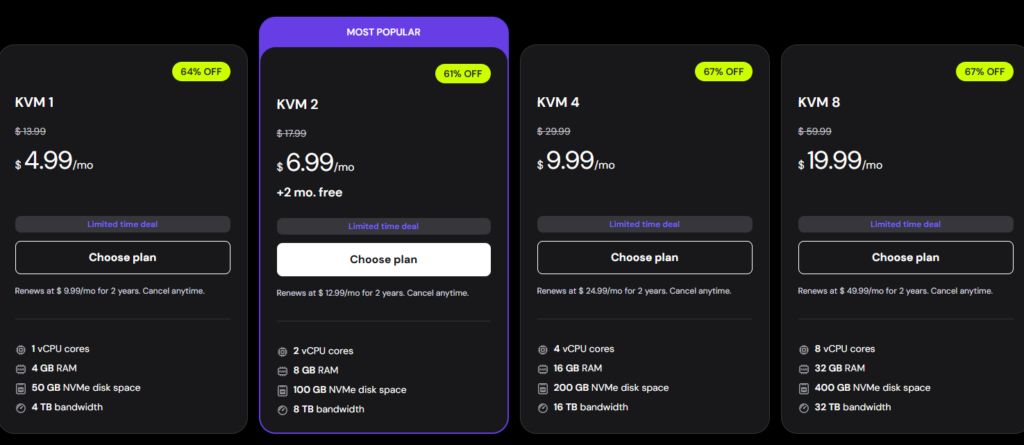Click the bandwidth gauge icon in KVM 8
1024x445 pixels.
tap(804, 407)
